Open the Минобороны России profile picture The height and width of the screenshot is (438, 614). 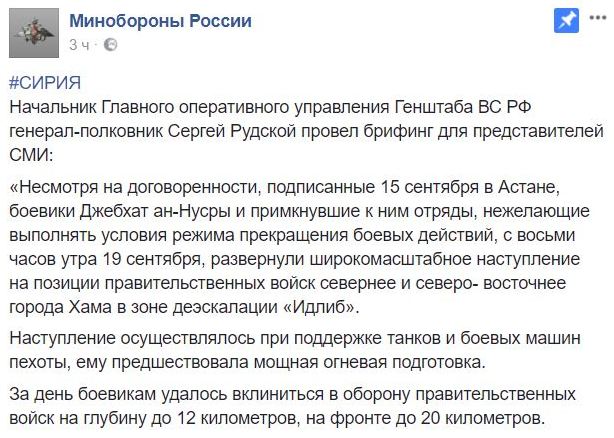coord(34,33)
